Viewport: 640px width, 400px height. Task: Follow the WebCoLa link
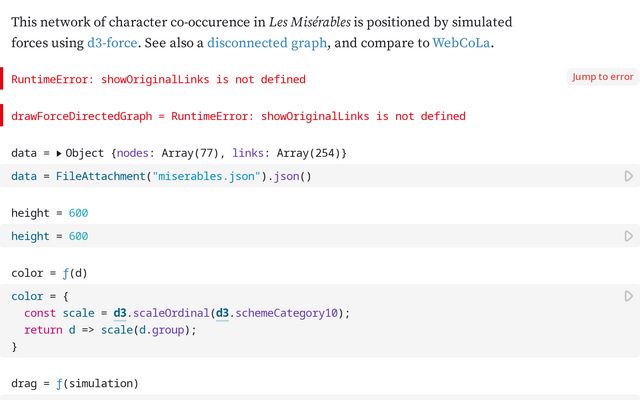463,43
